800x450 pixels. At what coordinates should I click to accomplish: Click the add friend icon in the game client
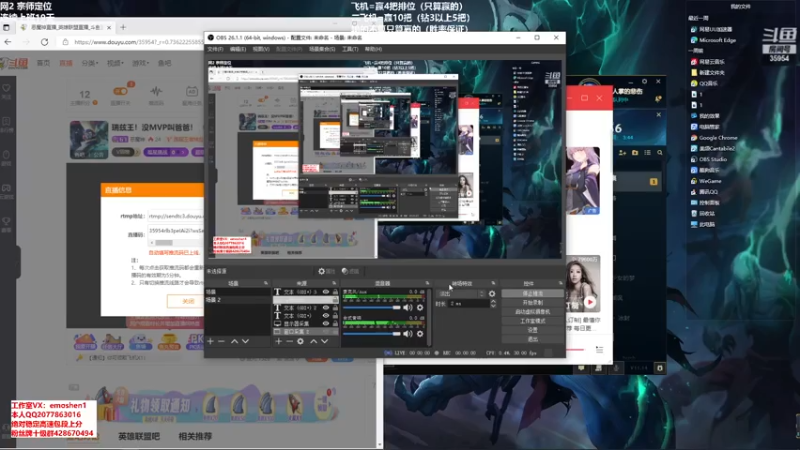(622, 153)
